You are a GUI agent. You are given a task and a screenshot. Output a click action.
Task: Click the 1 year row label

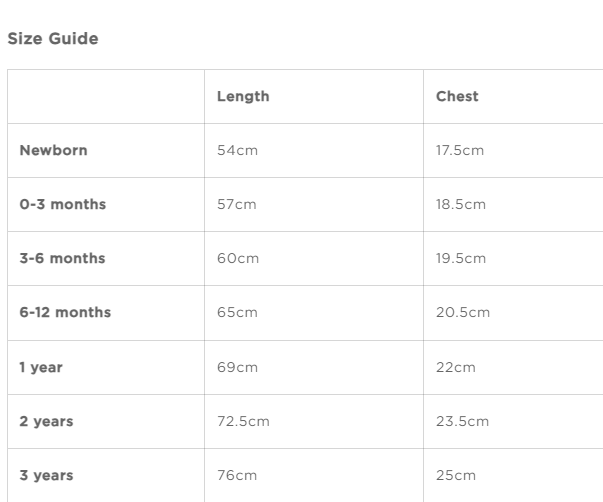tap(41, 367)
